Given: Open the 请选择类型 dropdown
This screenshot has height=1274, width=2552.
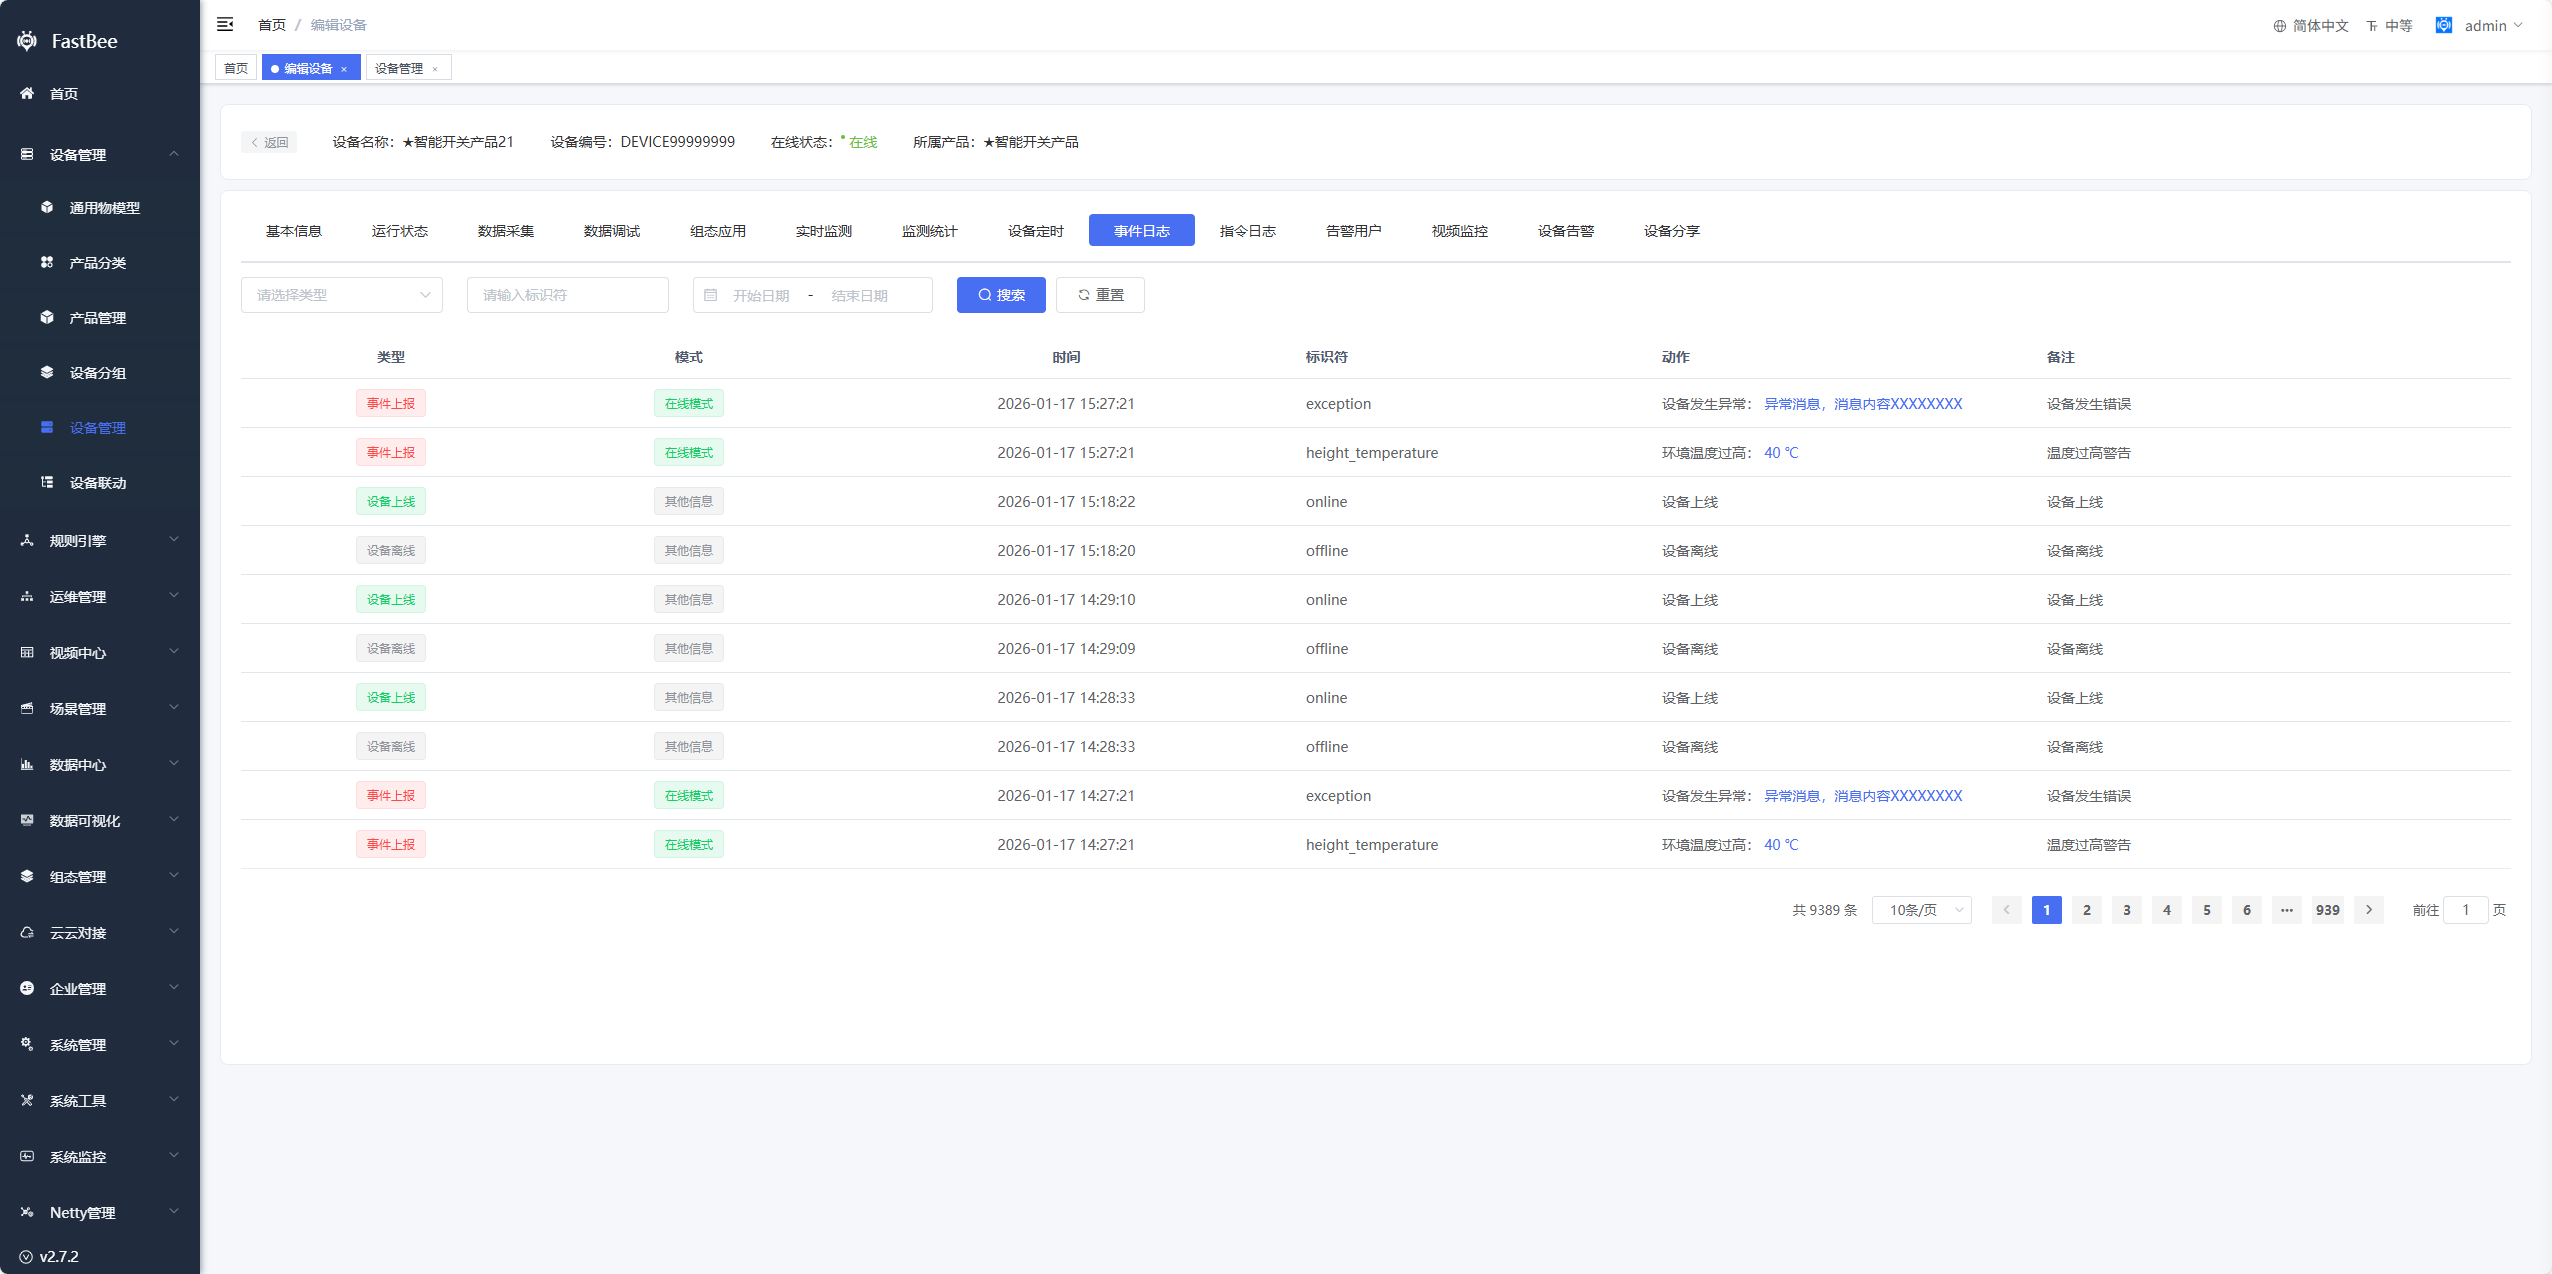Looking at the screenshot, I should tap(341, 295).
